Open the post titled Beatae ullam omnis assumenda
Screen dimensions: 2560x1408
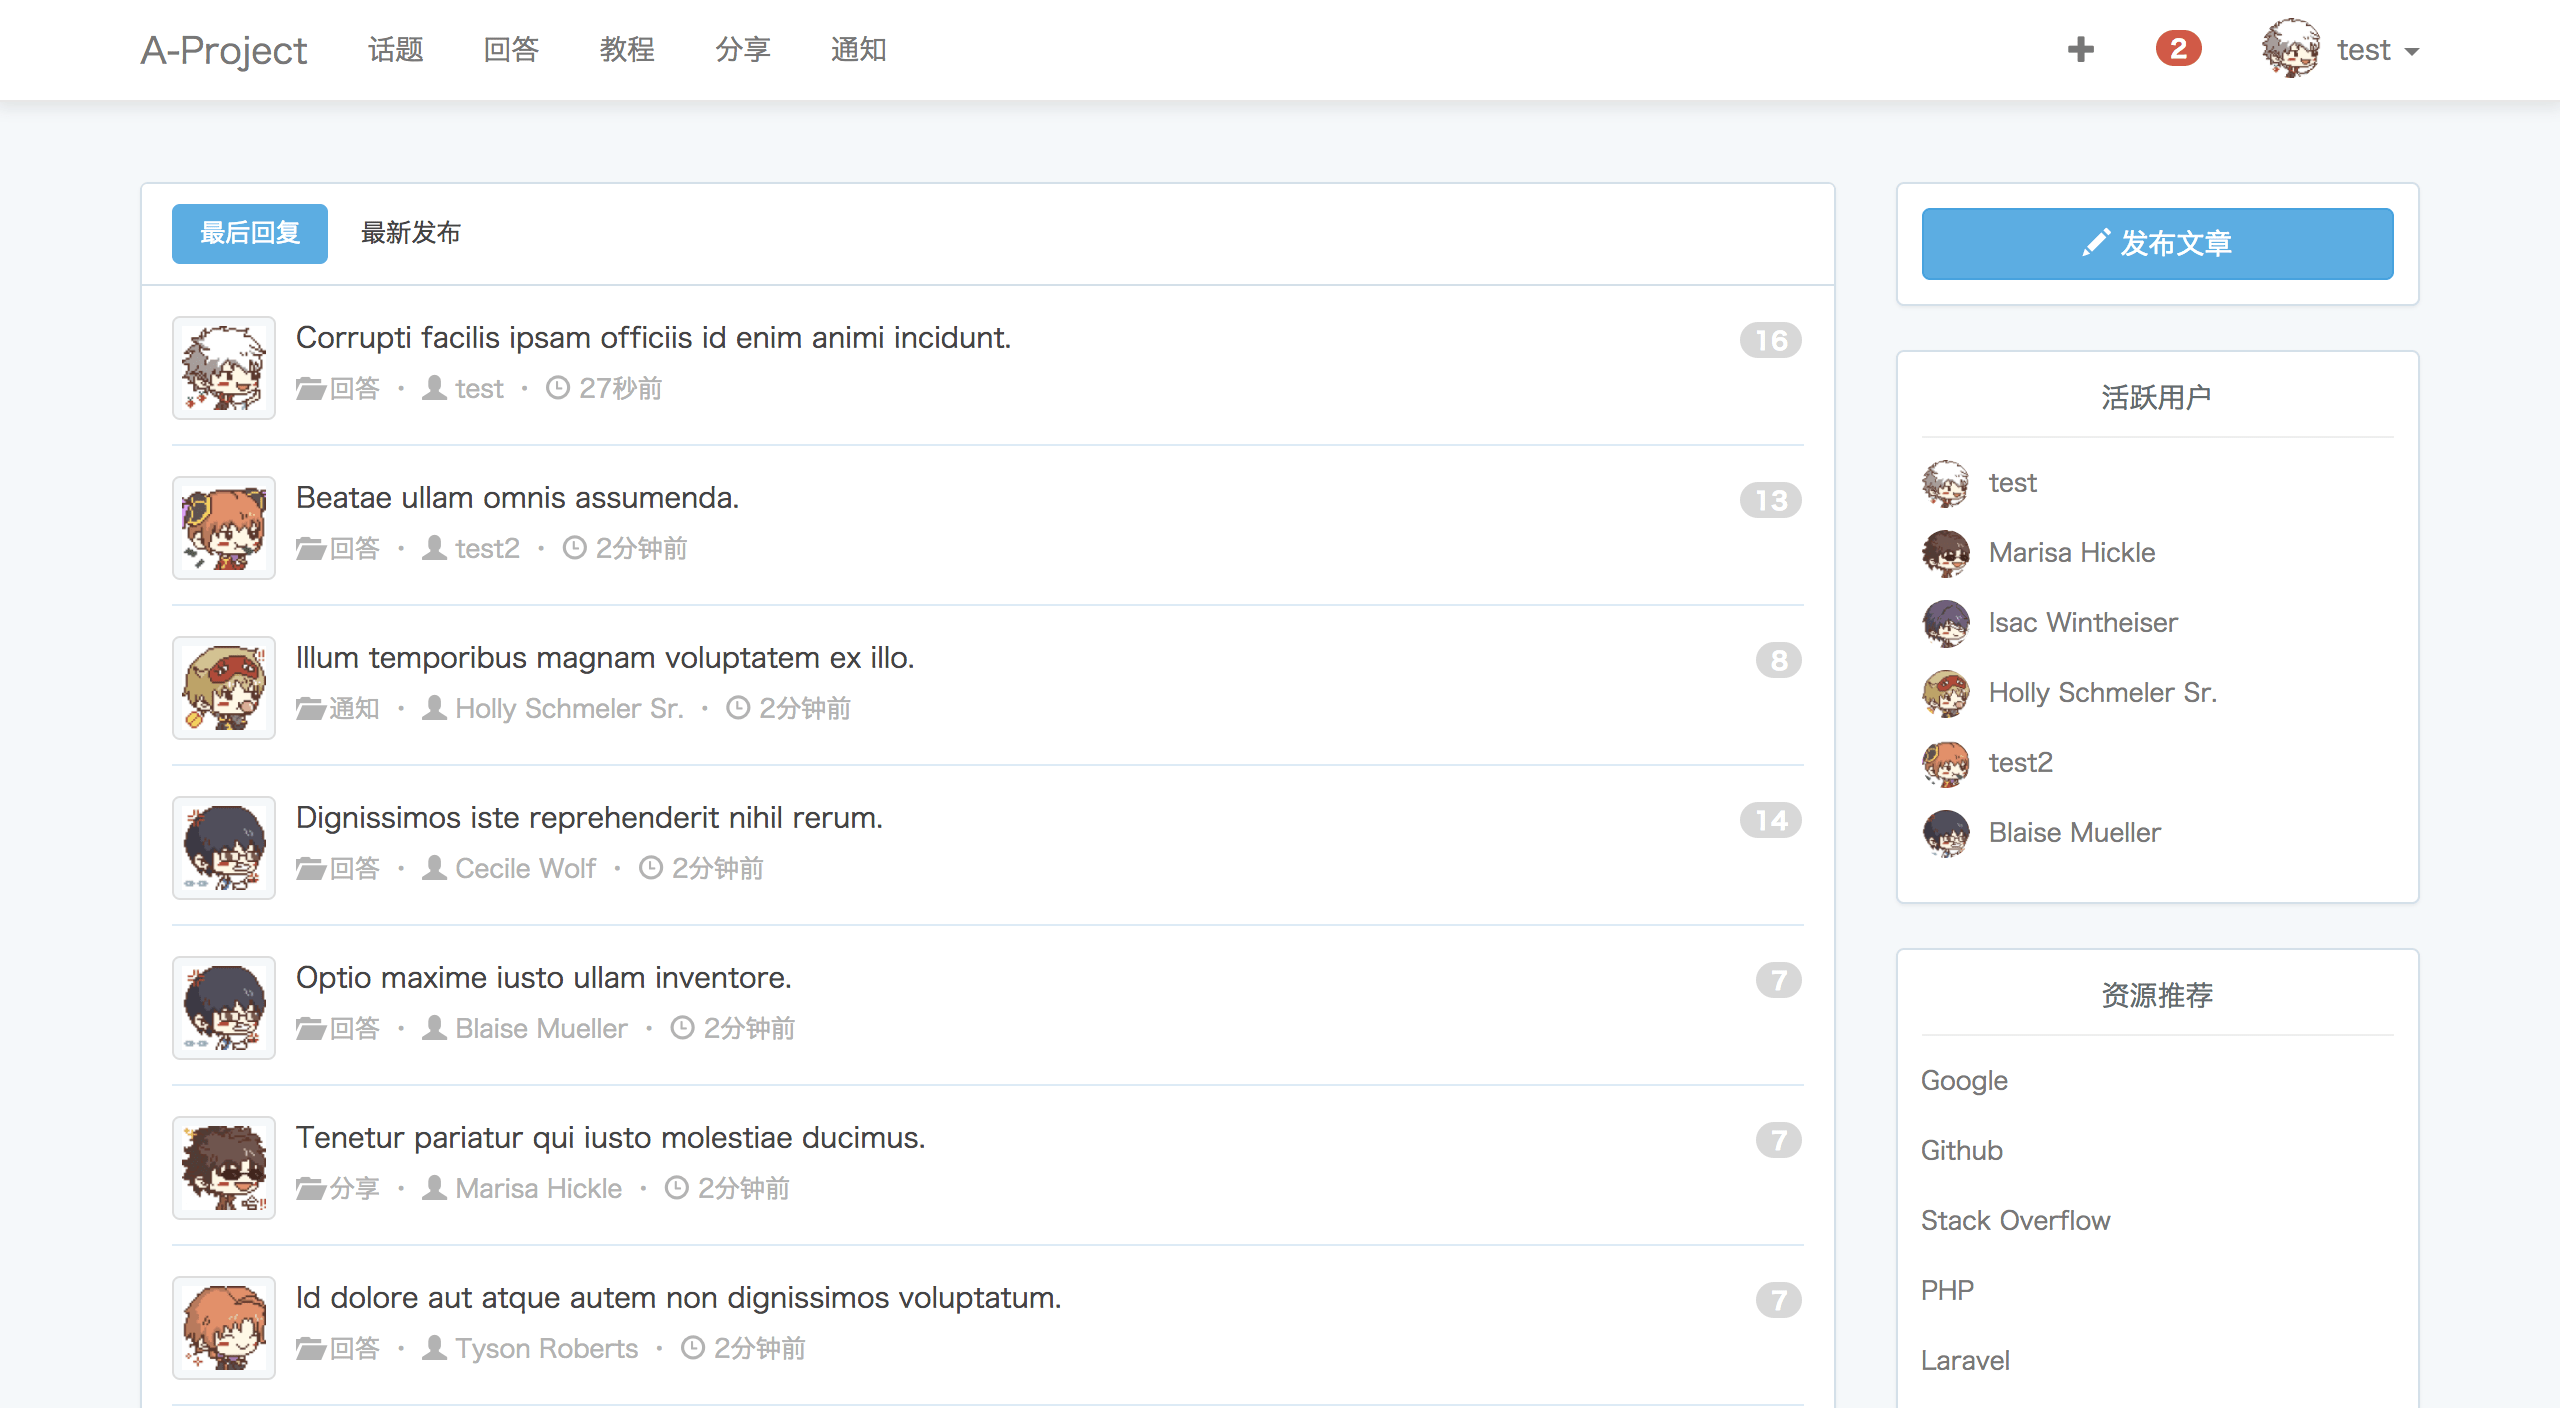click(x=517, y=497)
